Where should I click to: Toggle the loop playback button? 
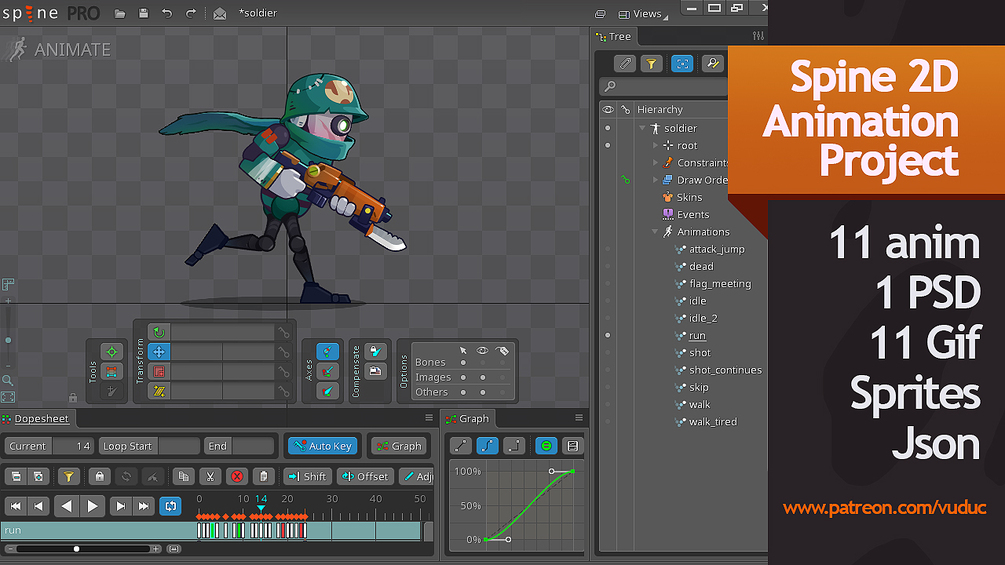[170, 506]
